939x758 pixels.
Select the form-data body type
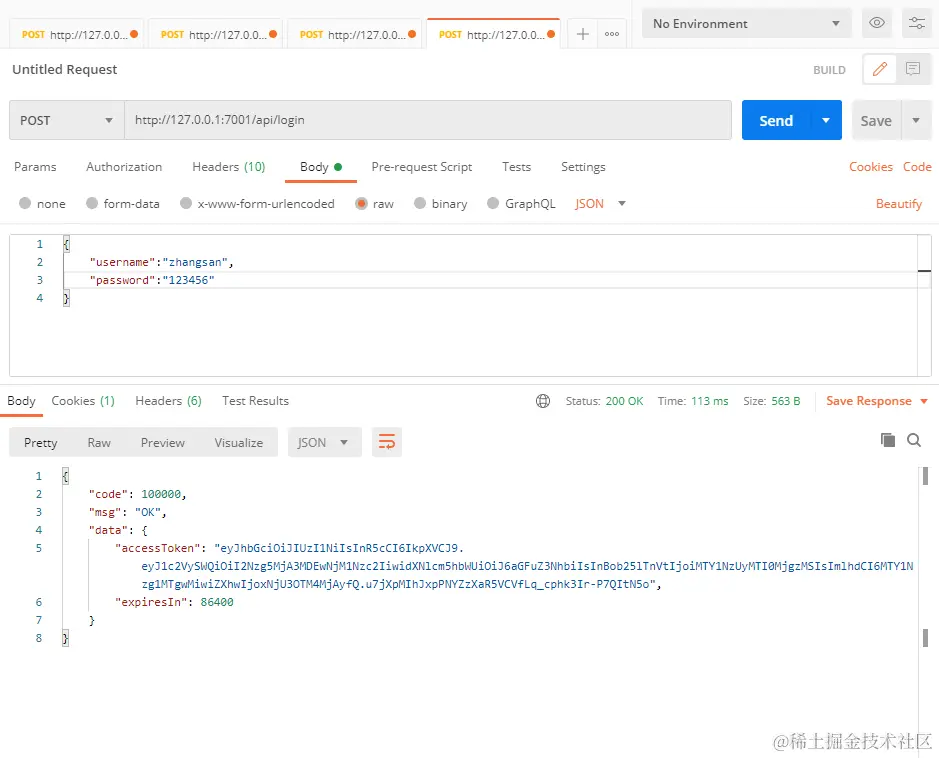pos(123,204)
